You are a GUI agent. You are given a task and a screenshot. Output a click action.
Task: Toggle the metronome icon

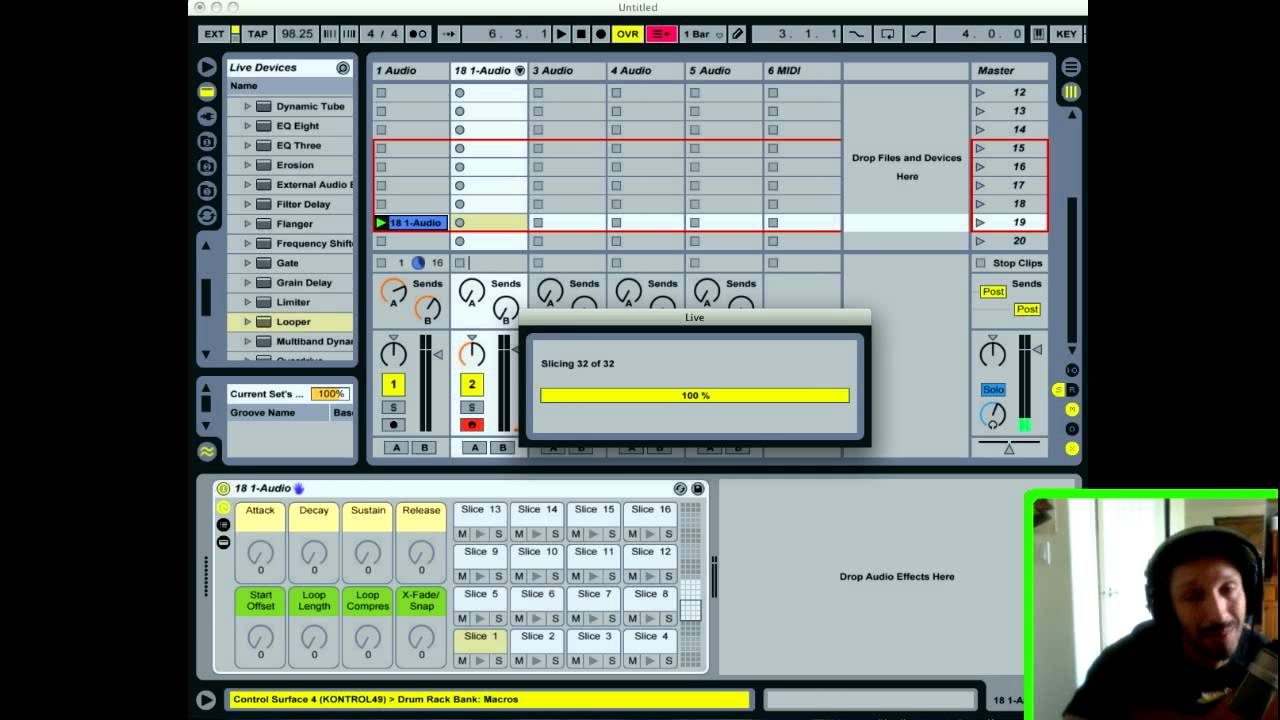418,34
